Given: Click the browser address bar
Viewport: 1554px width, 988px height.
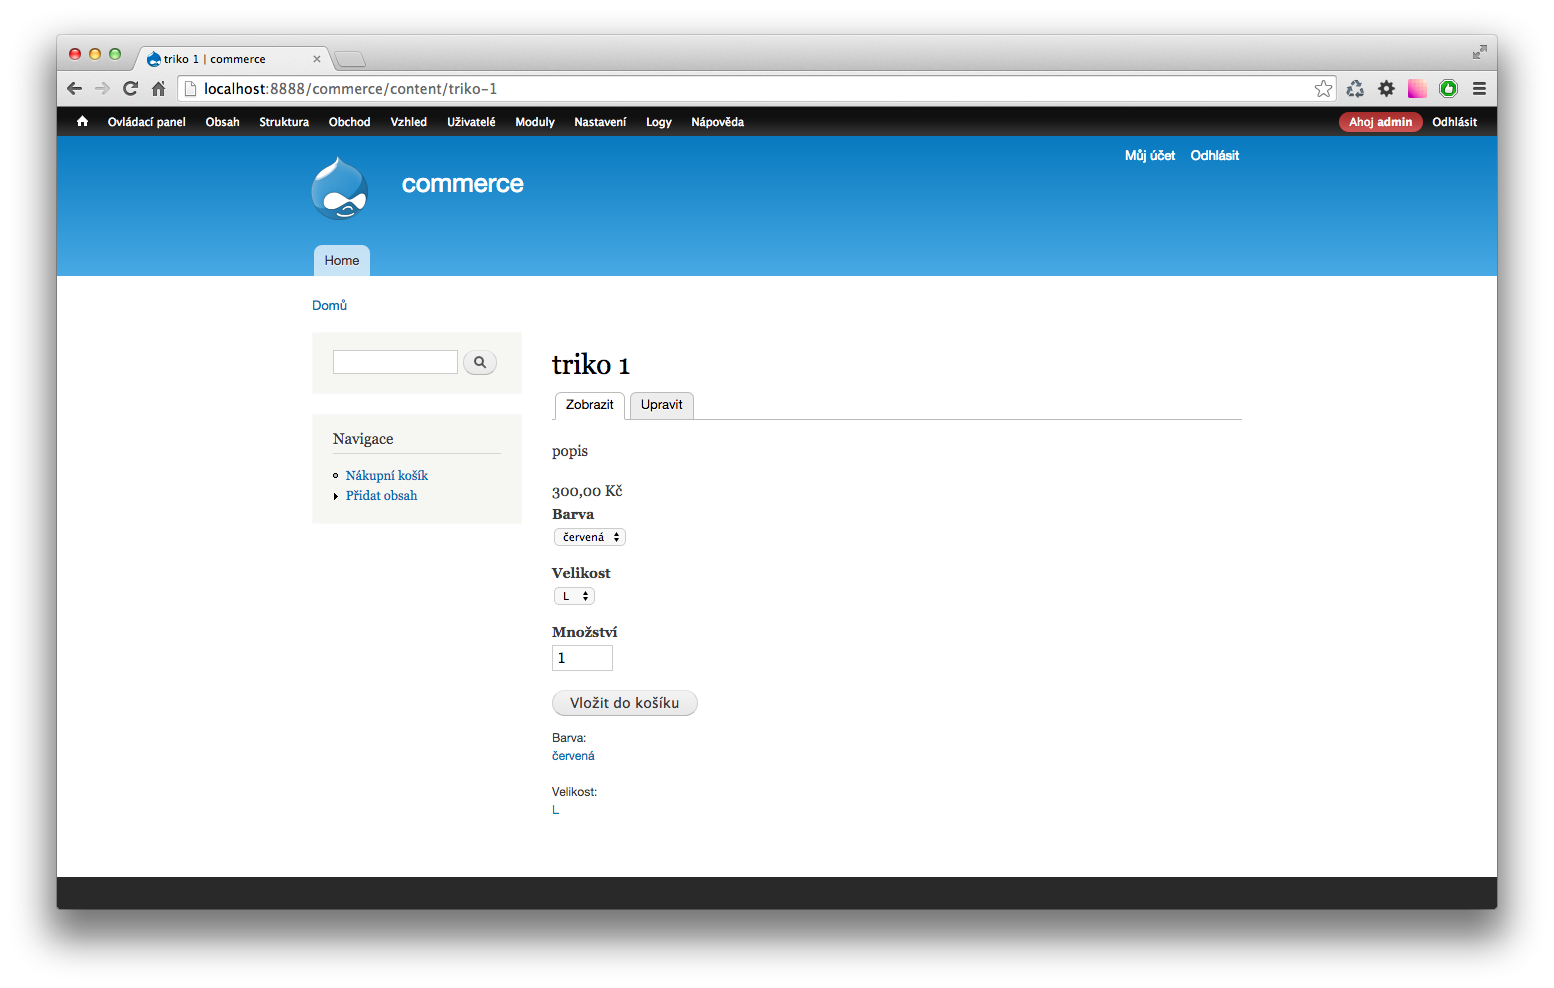Looking at the screenshot, I should (755, 89).
